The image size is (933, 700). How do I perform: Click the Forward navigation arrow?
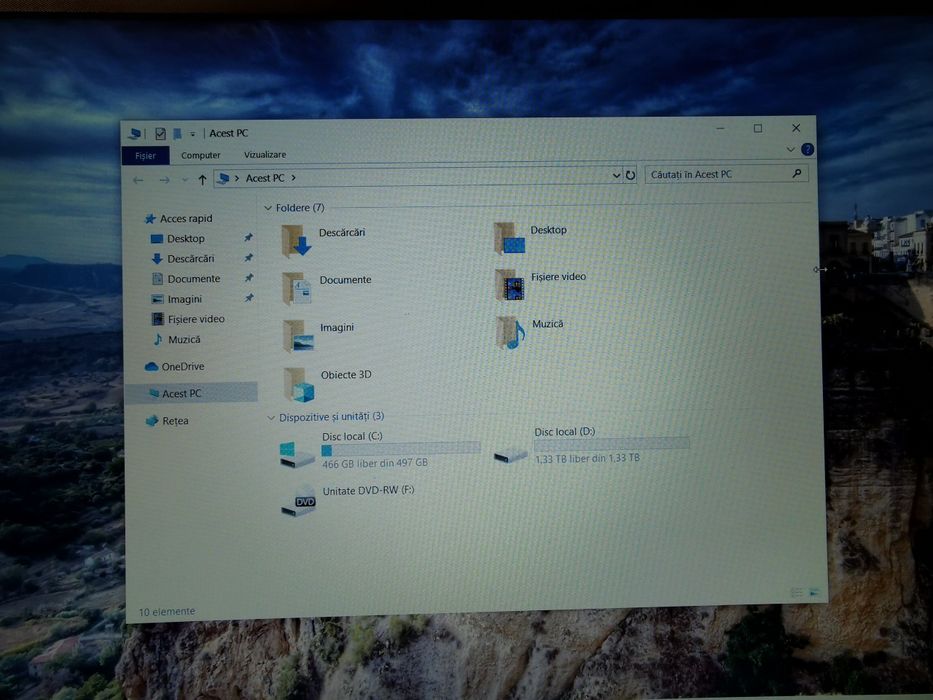[164, 180]
